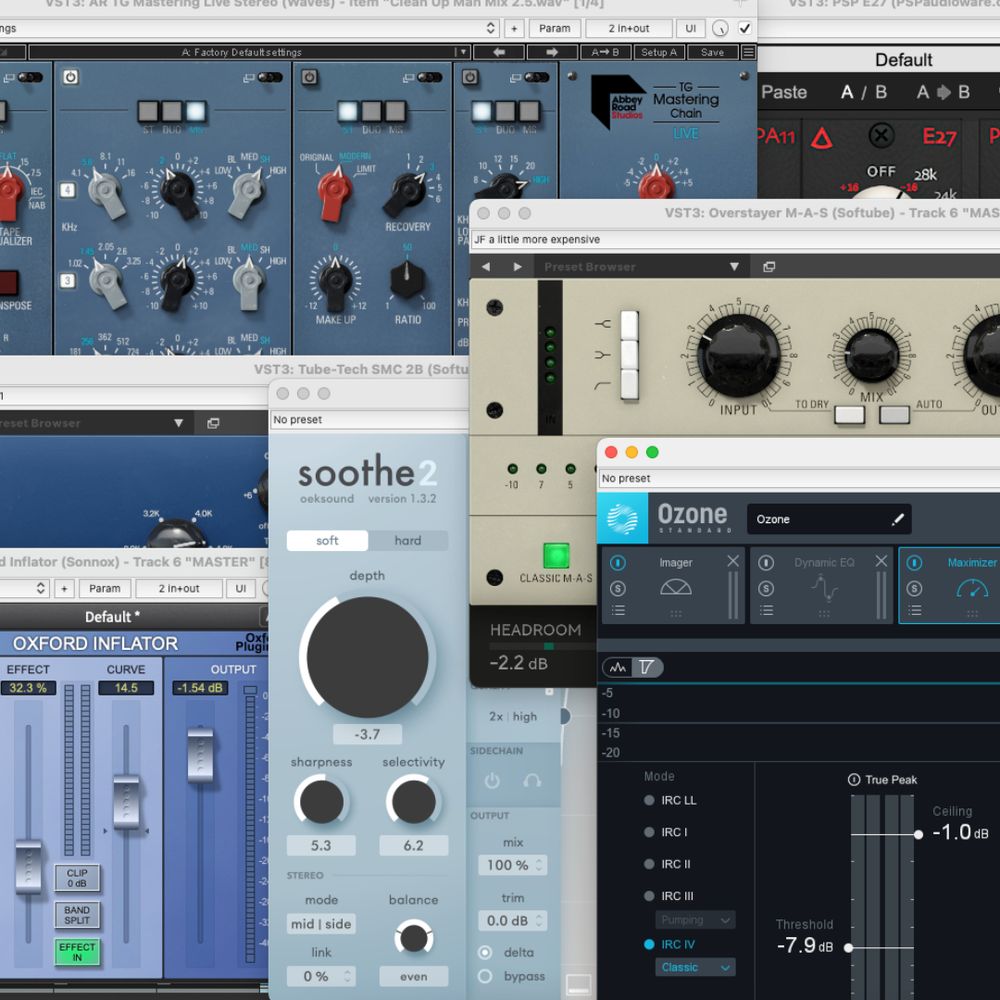This screenshot has height=1000, width=1000.
Task: Click soothe2 sidechain headphones listen icon
Action: (x=532, y=780)
